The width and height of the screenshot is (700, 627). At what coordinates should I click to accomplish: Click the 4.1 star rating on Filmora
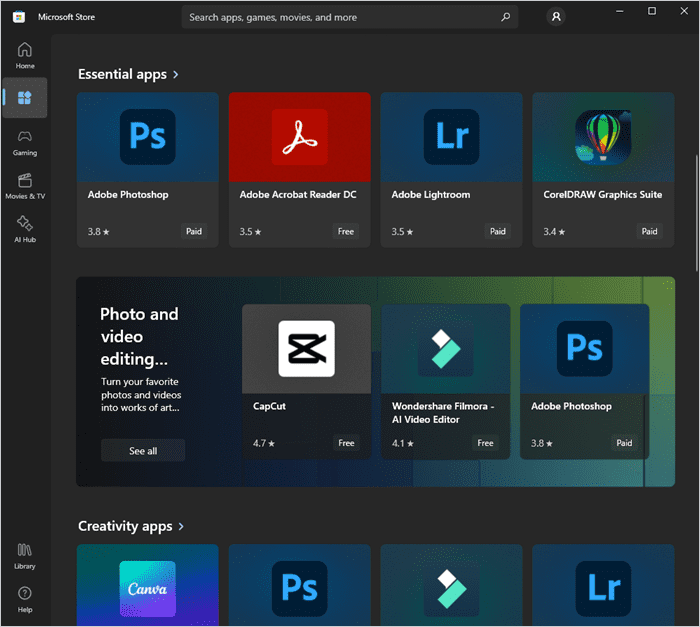point(403,443)
